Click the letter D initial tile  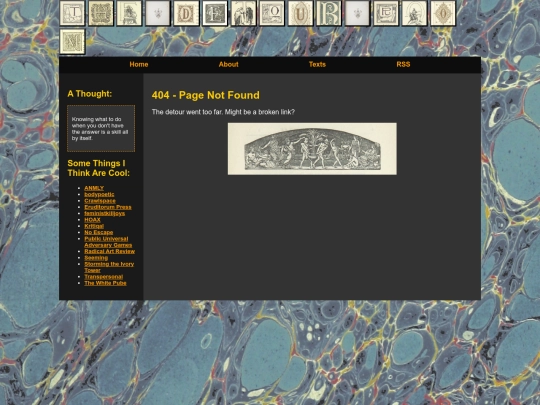coord(186,13)
